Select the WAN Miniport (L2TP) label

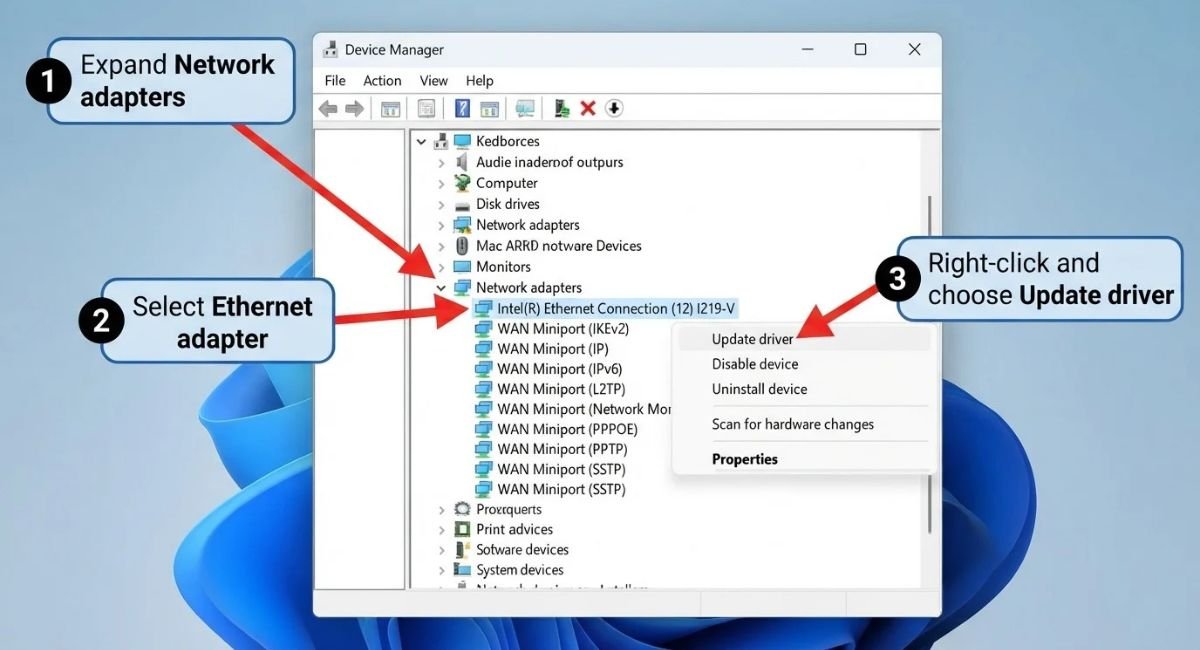(560, 389)
